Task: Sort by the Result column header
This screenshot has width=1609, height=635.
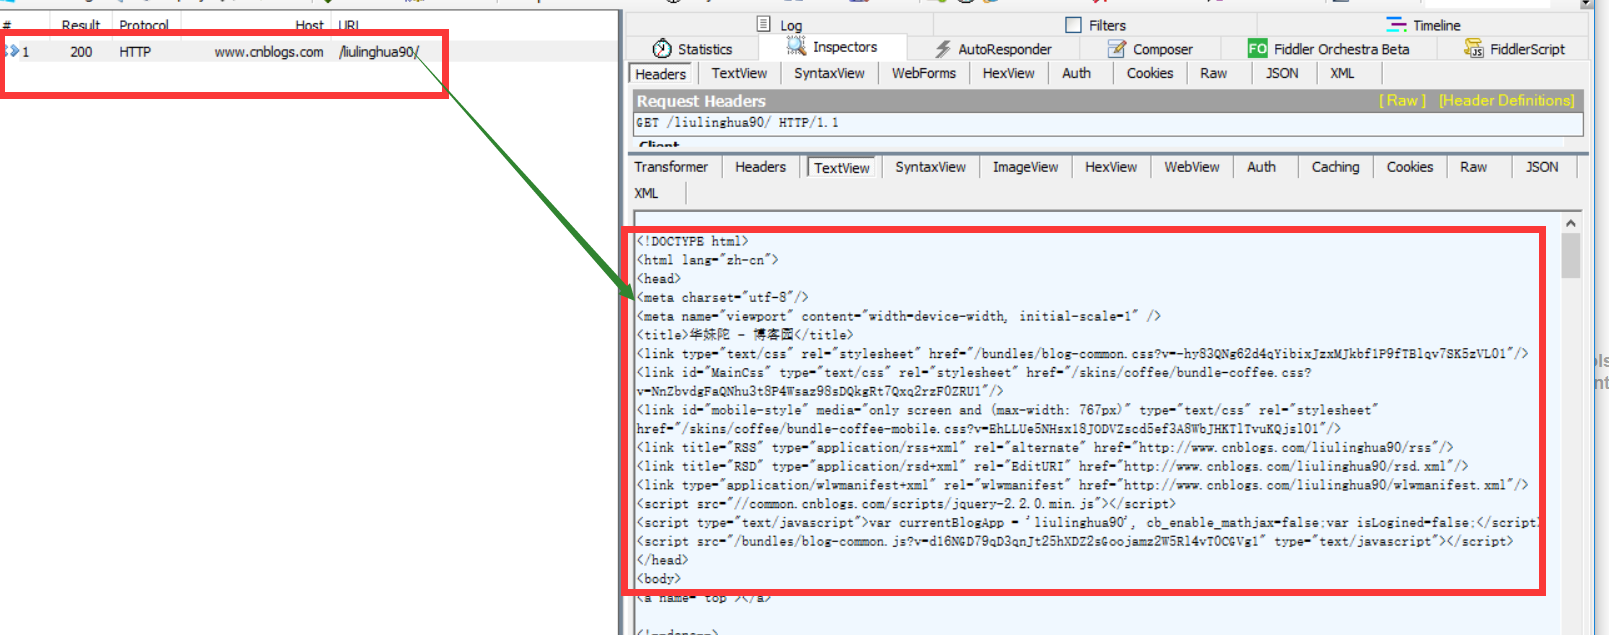Action: [80, 24]
